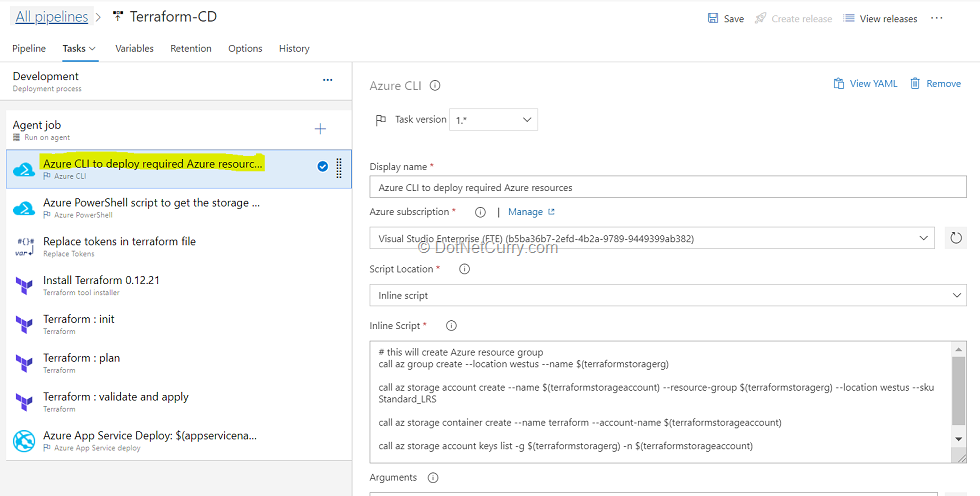This screenshot has width=980, height=496.
Task: Click the Inline Script scrollbar thumb
Action: click(x=958, y=390)
